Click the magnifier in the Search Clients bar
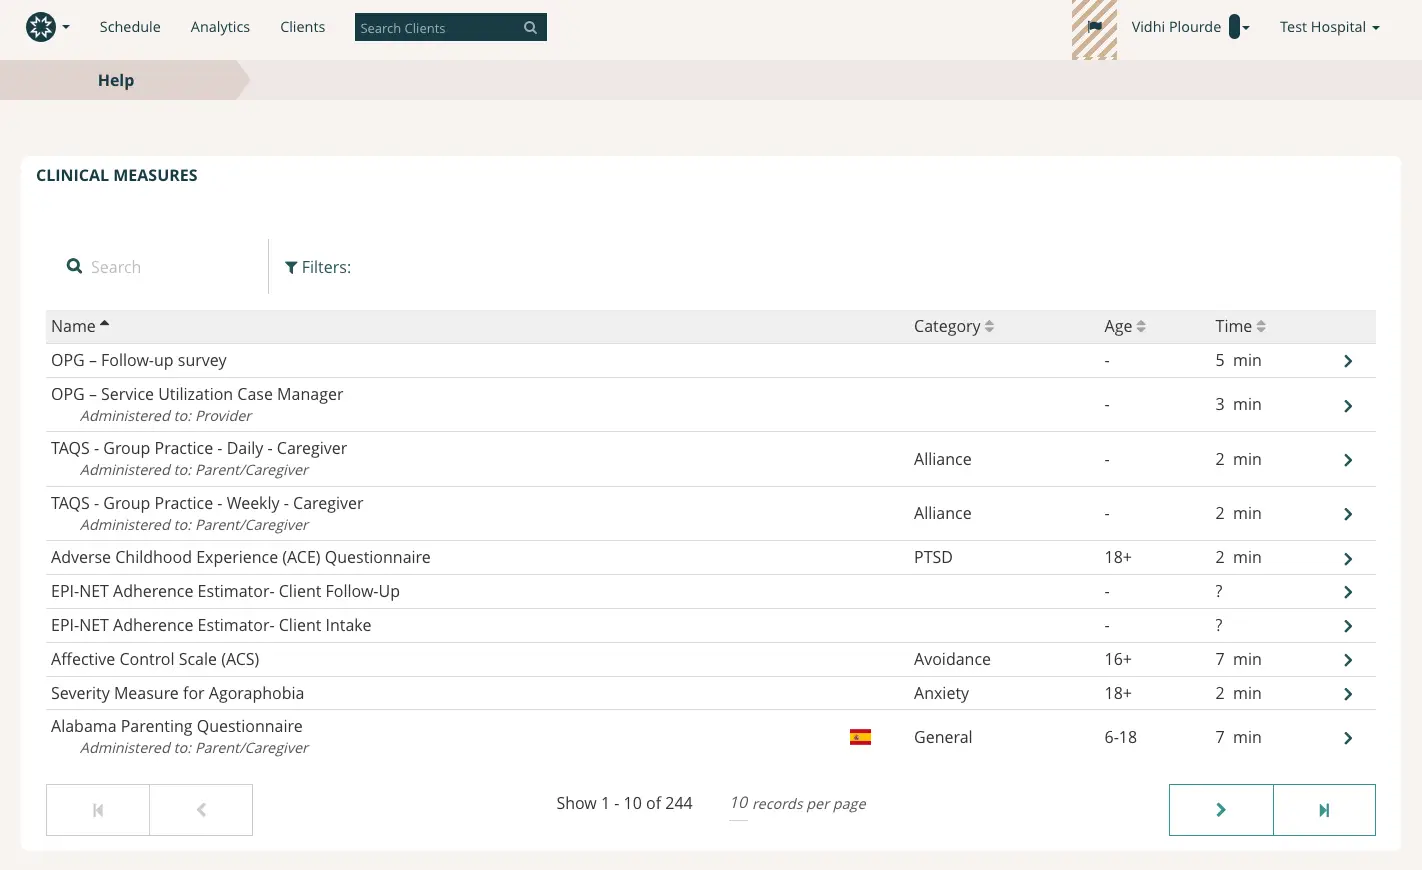Image resolution: width=1422 pixels, height=870 pixels. coord(530,27)
